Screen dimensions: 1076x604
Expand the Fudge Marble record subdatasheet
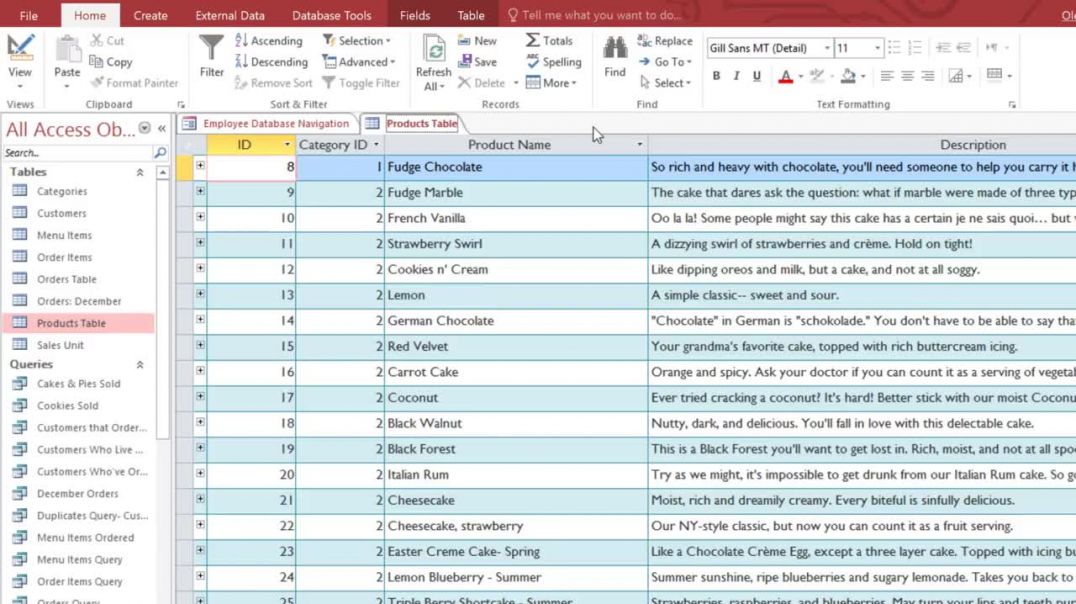[x=200, y=191]
